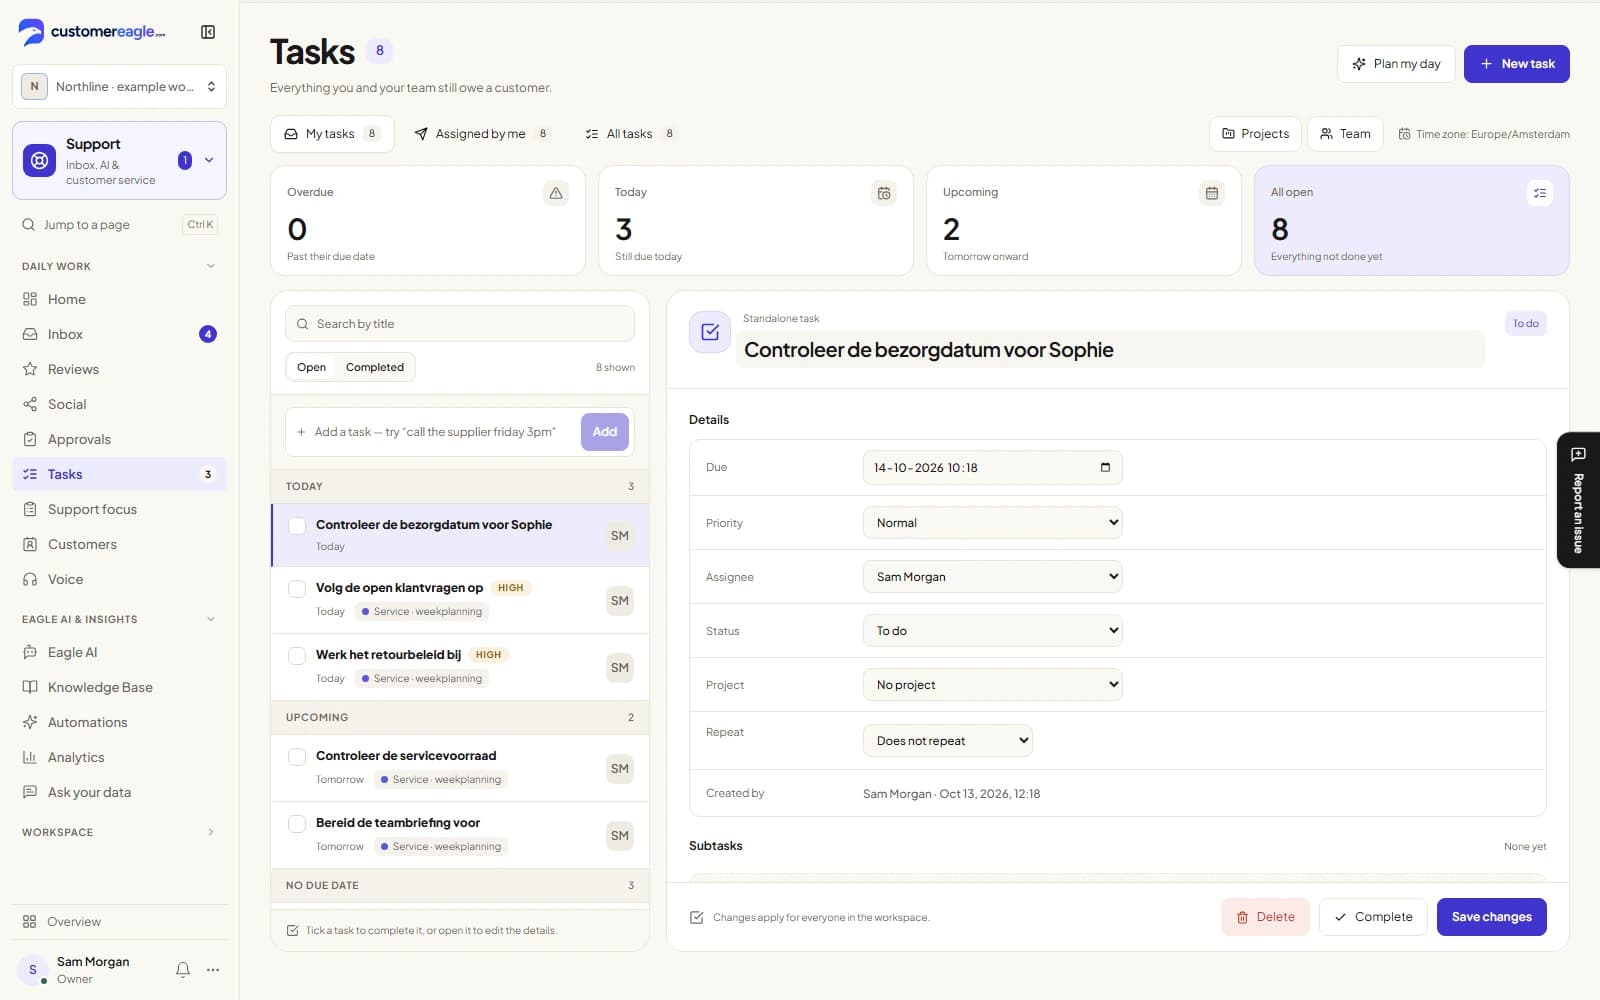The width and height of the screenshot is (1600, 1000).
Task: Open the Repeat dropdown
Action: pyautogui.click(x=947, y=740)
